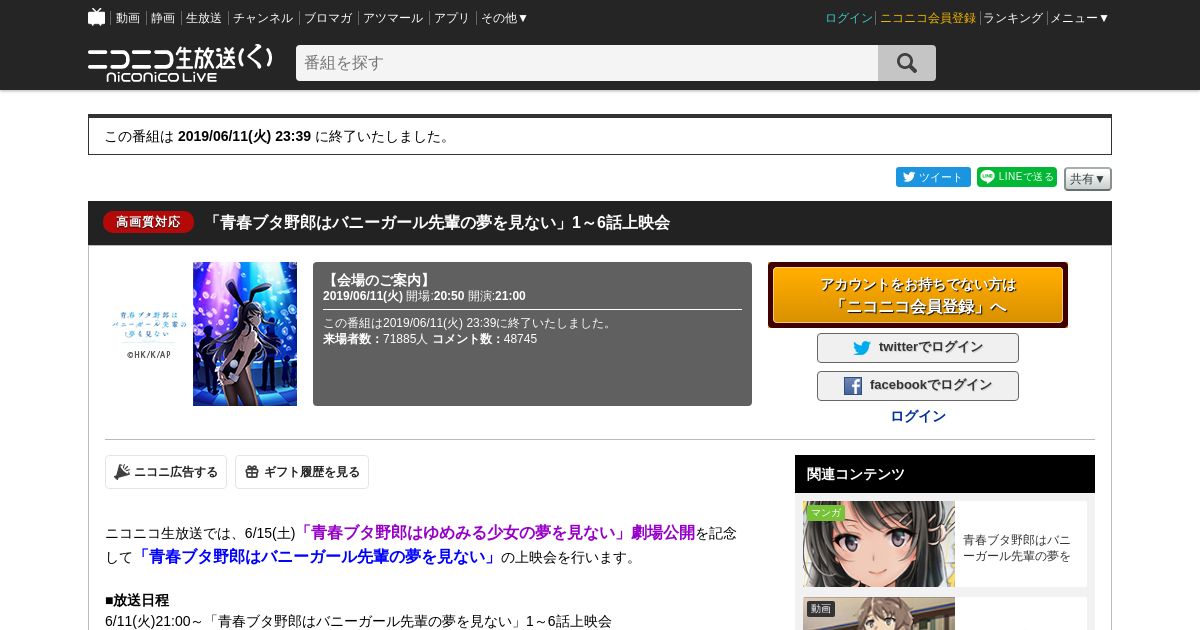Click the ツイート Twitter share button
The height and width of the screenshot is (630, 1200).
coord(933,177)
